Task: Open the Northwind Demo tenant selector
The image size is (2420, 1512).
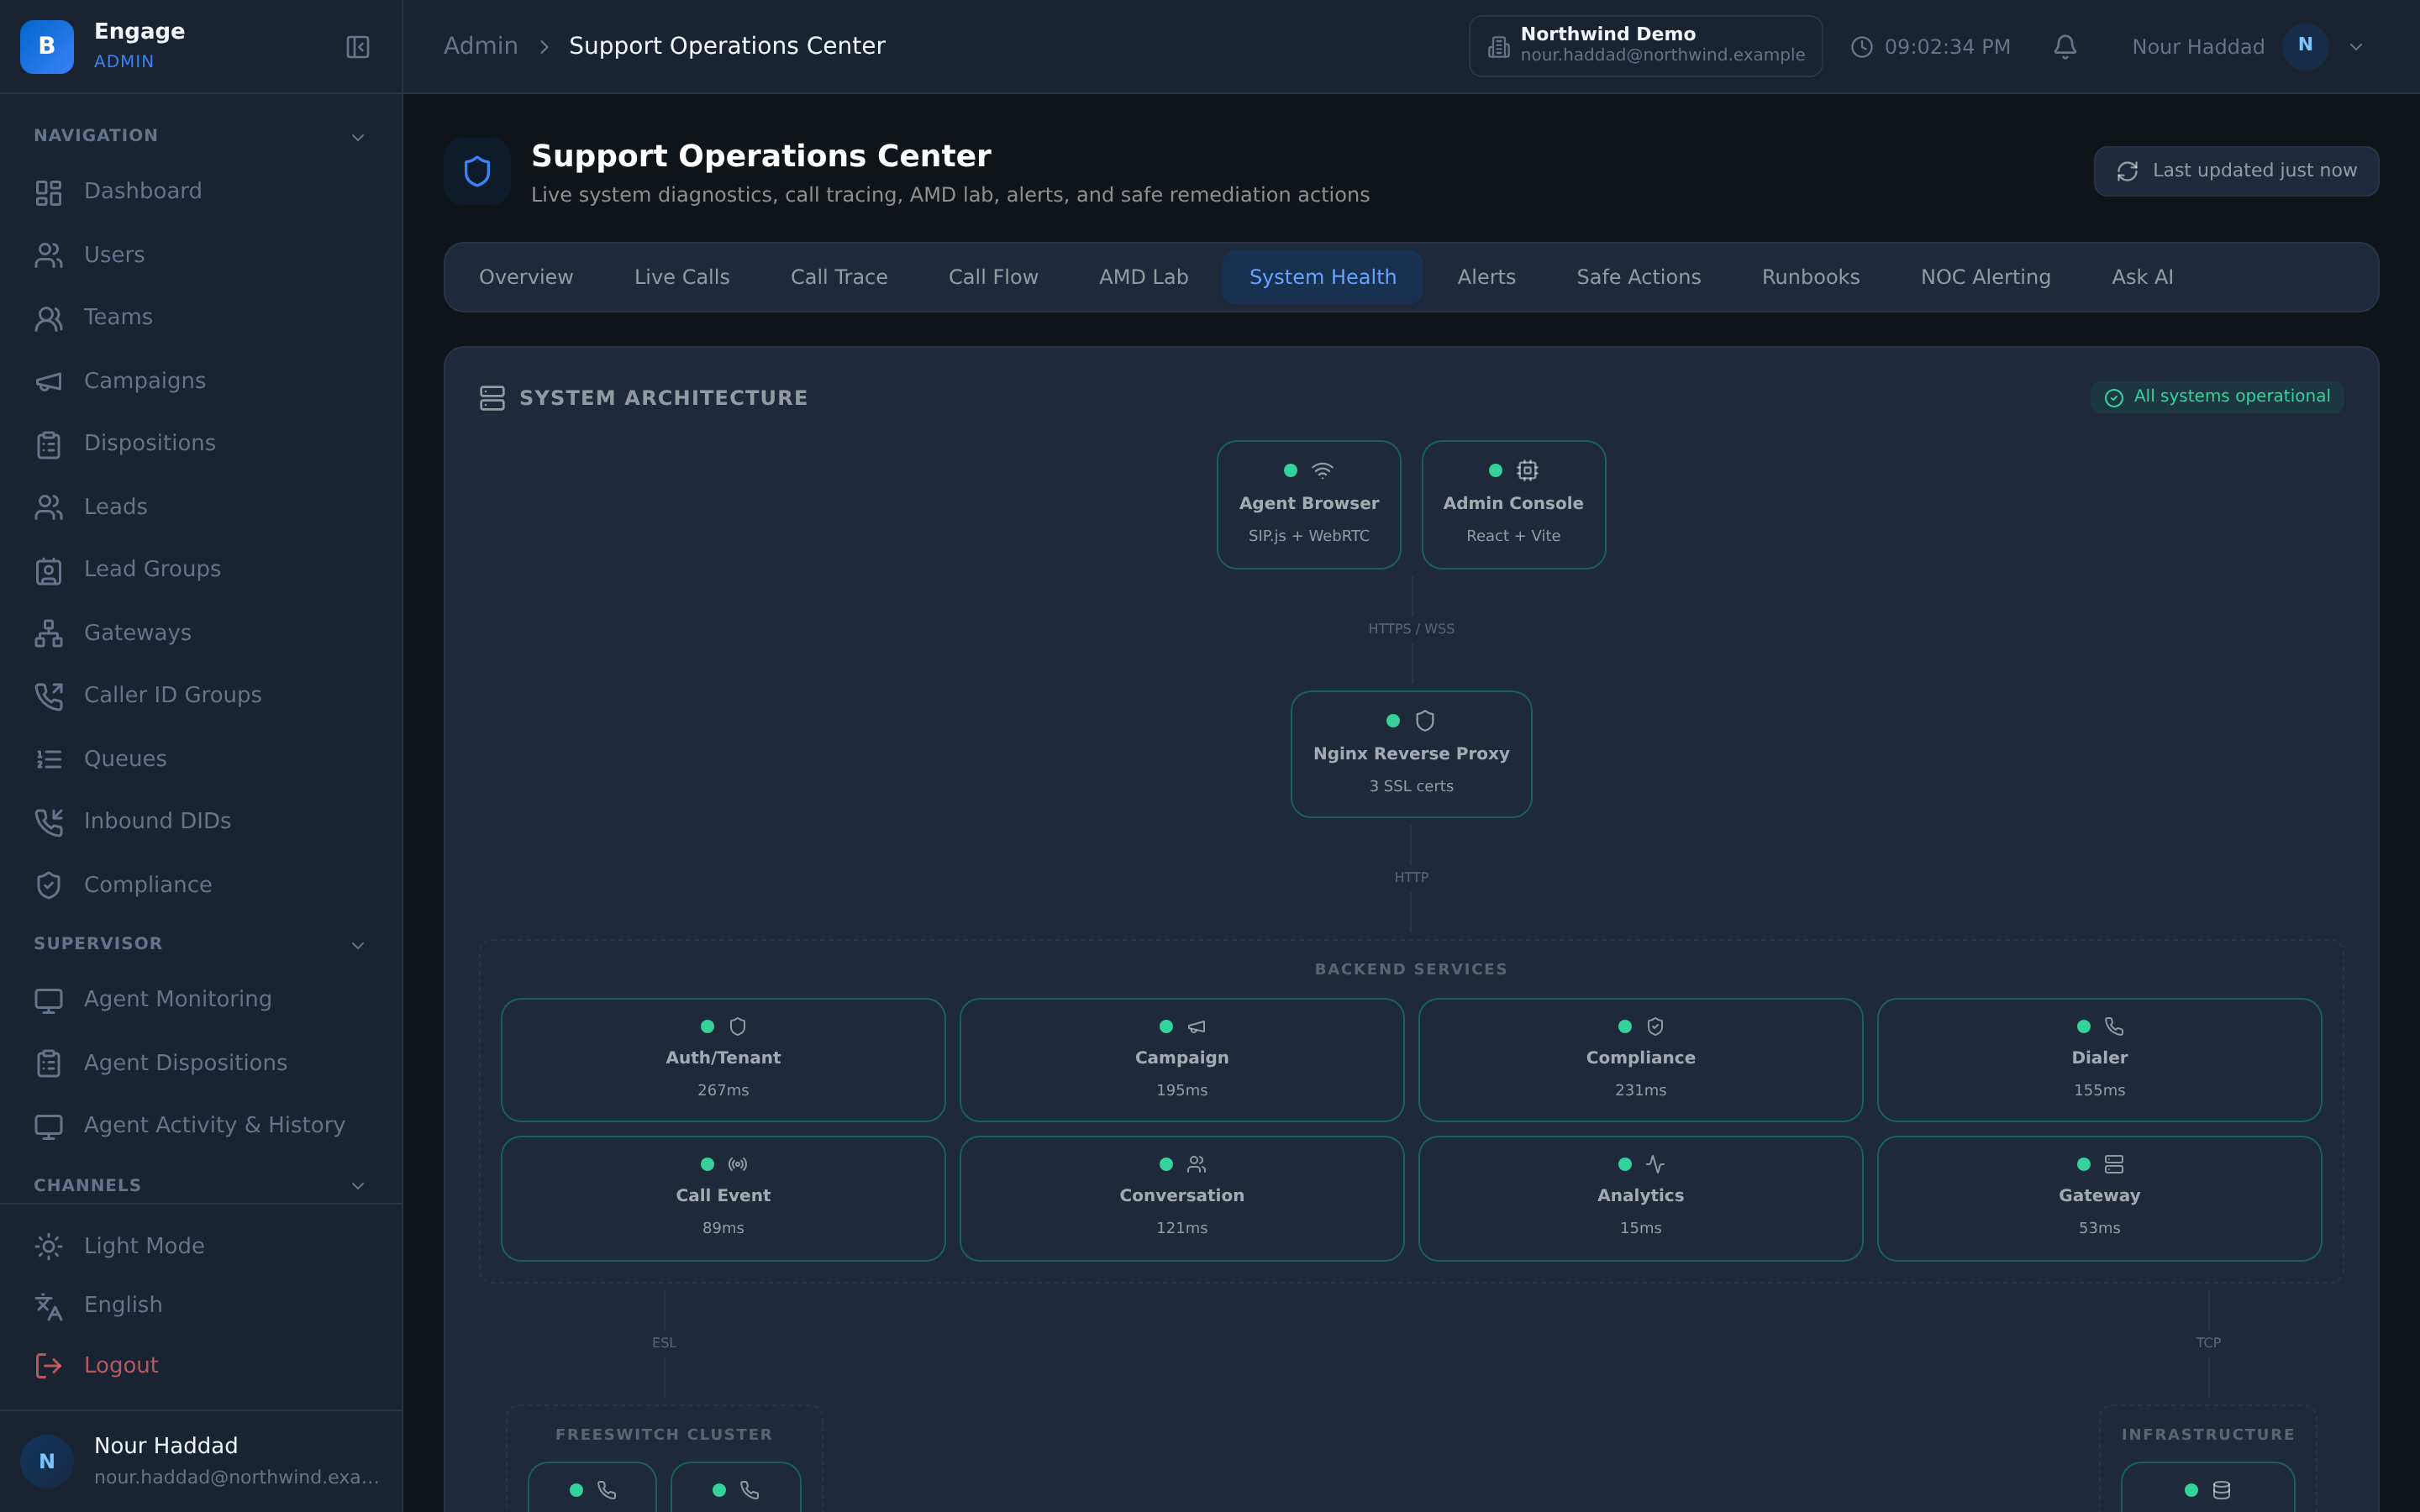Action: click(x=1645, y=46)
